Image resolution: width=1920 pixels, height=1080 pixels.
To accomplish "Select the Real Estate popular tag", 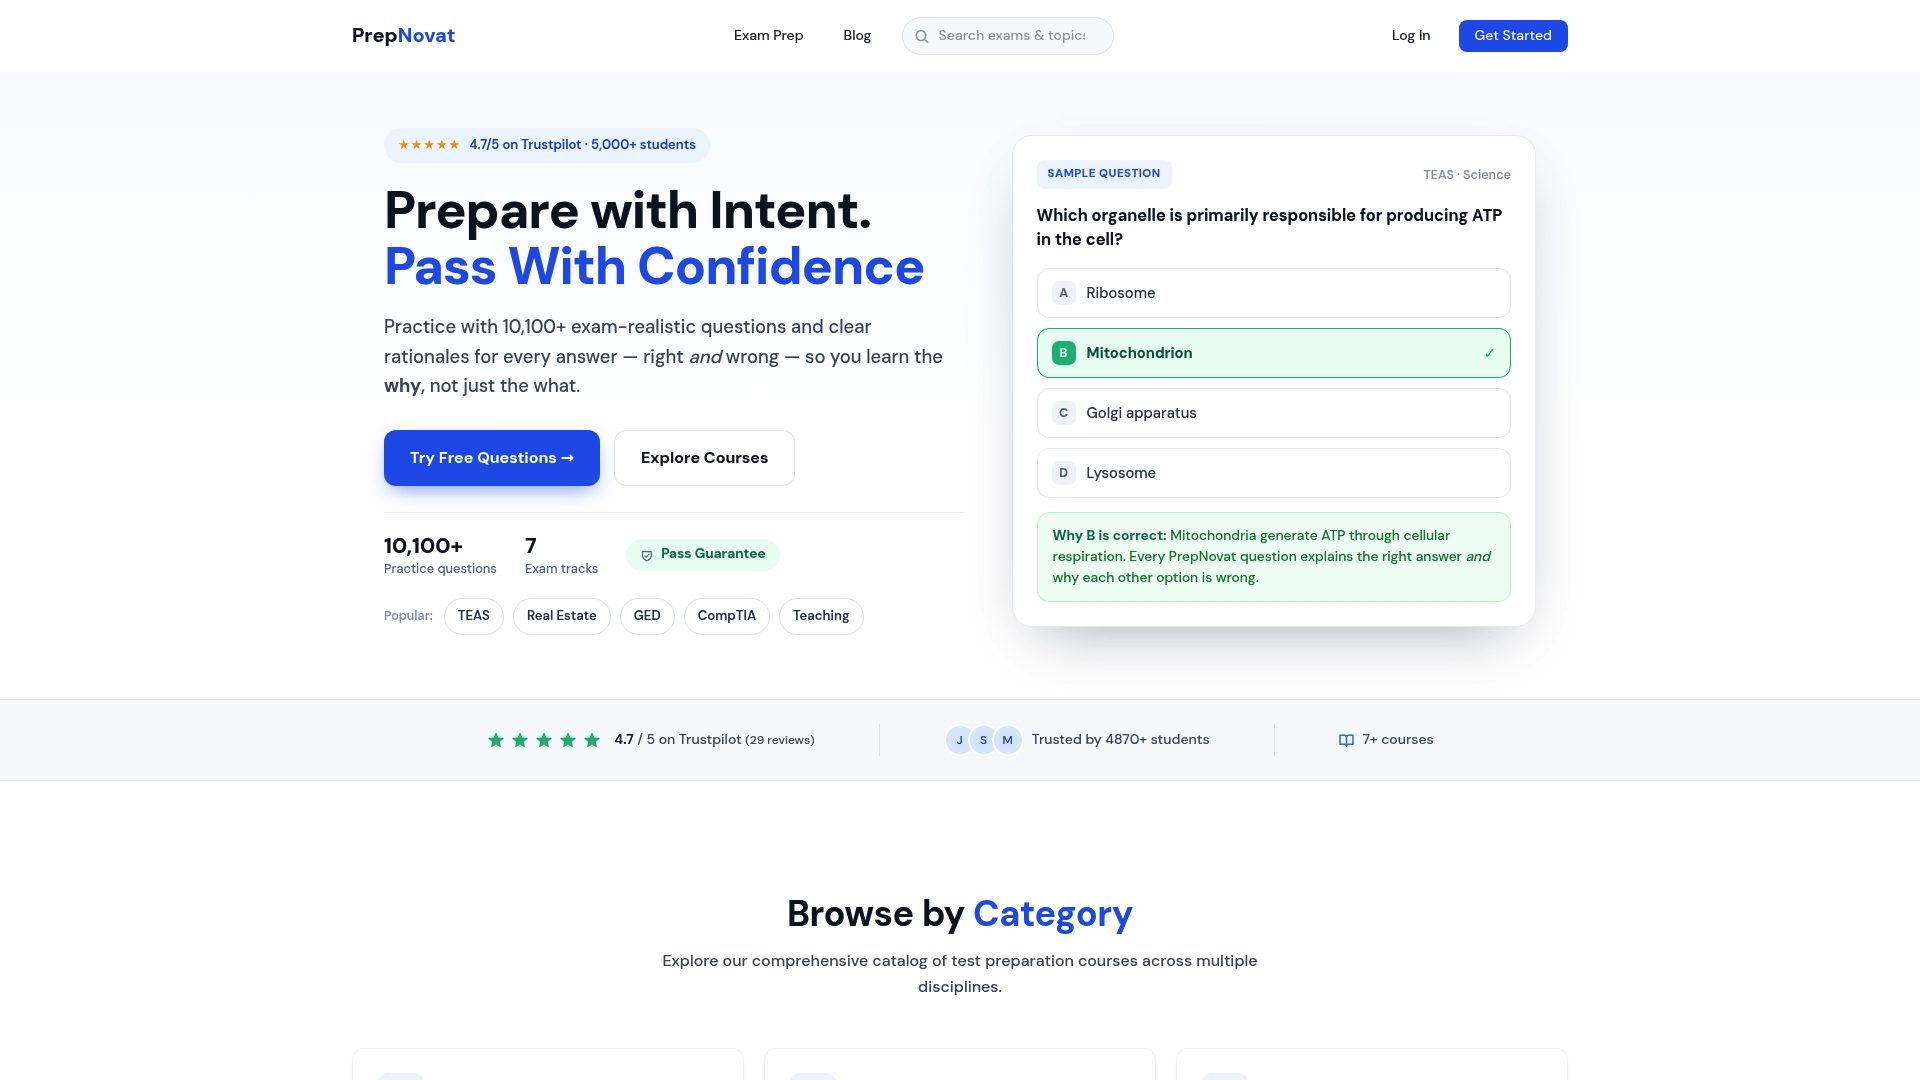I will point(562,616).
